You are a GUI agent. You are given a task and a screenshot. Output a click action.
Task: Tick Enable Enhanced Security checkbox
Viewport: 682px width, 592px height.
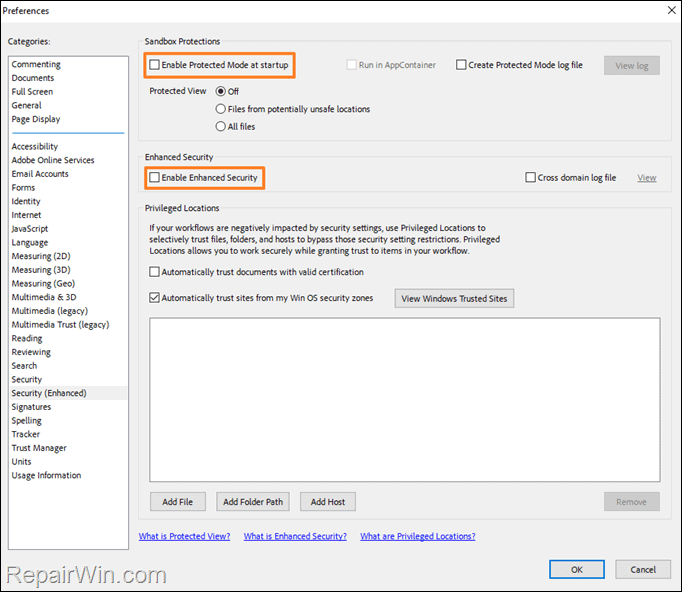(154, 177)
